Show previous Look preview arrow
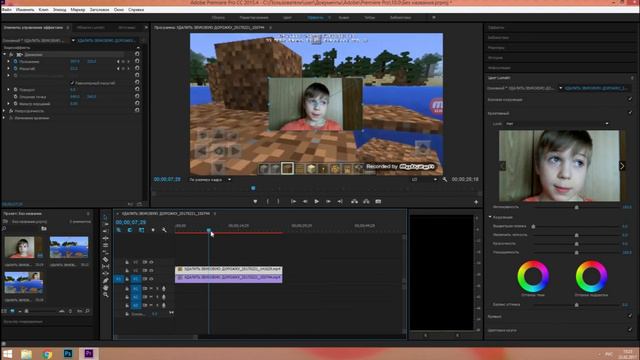640x360 pixels. click(x=502, y=166)
